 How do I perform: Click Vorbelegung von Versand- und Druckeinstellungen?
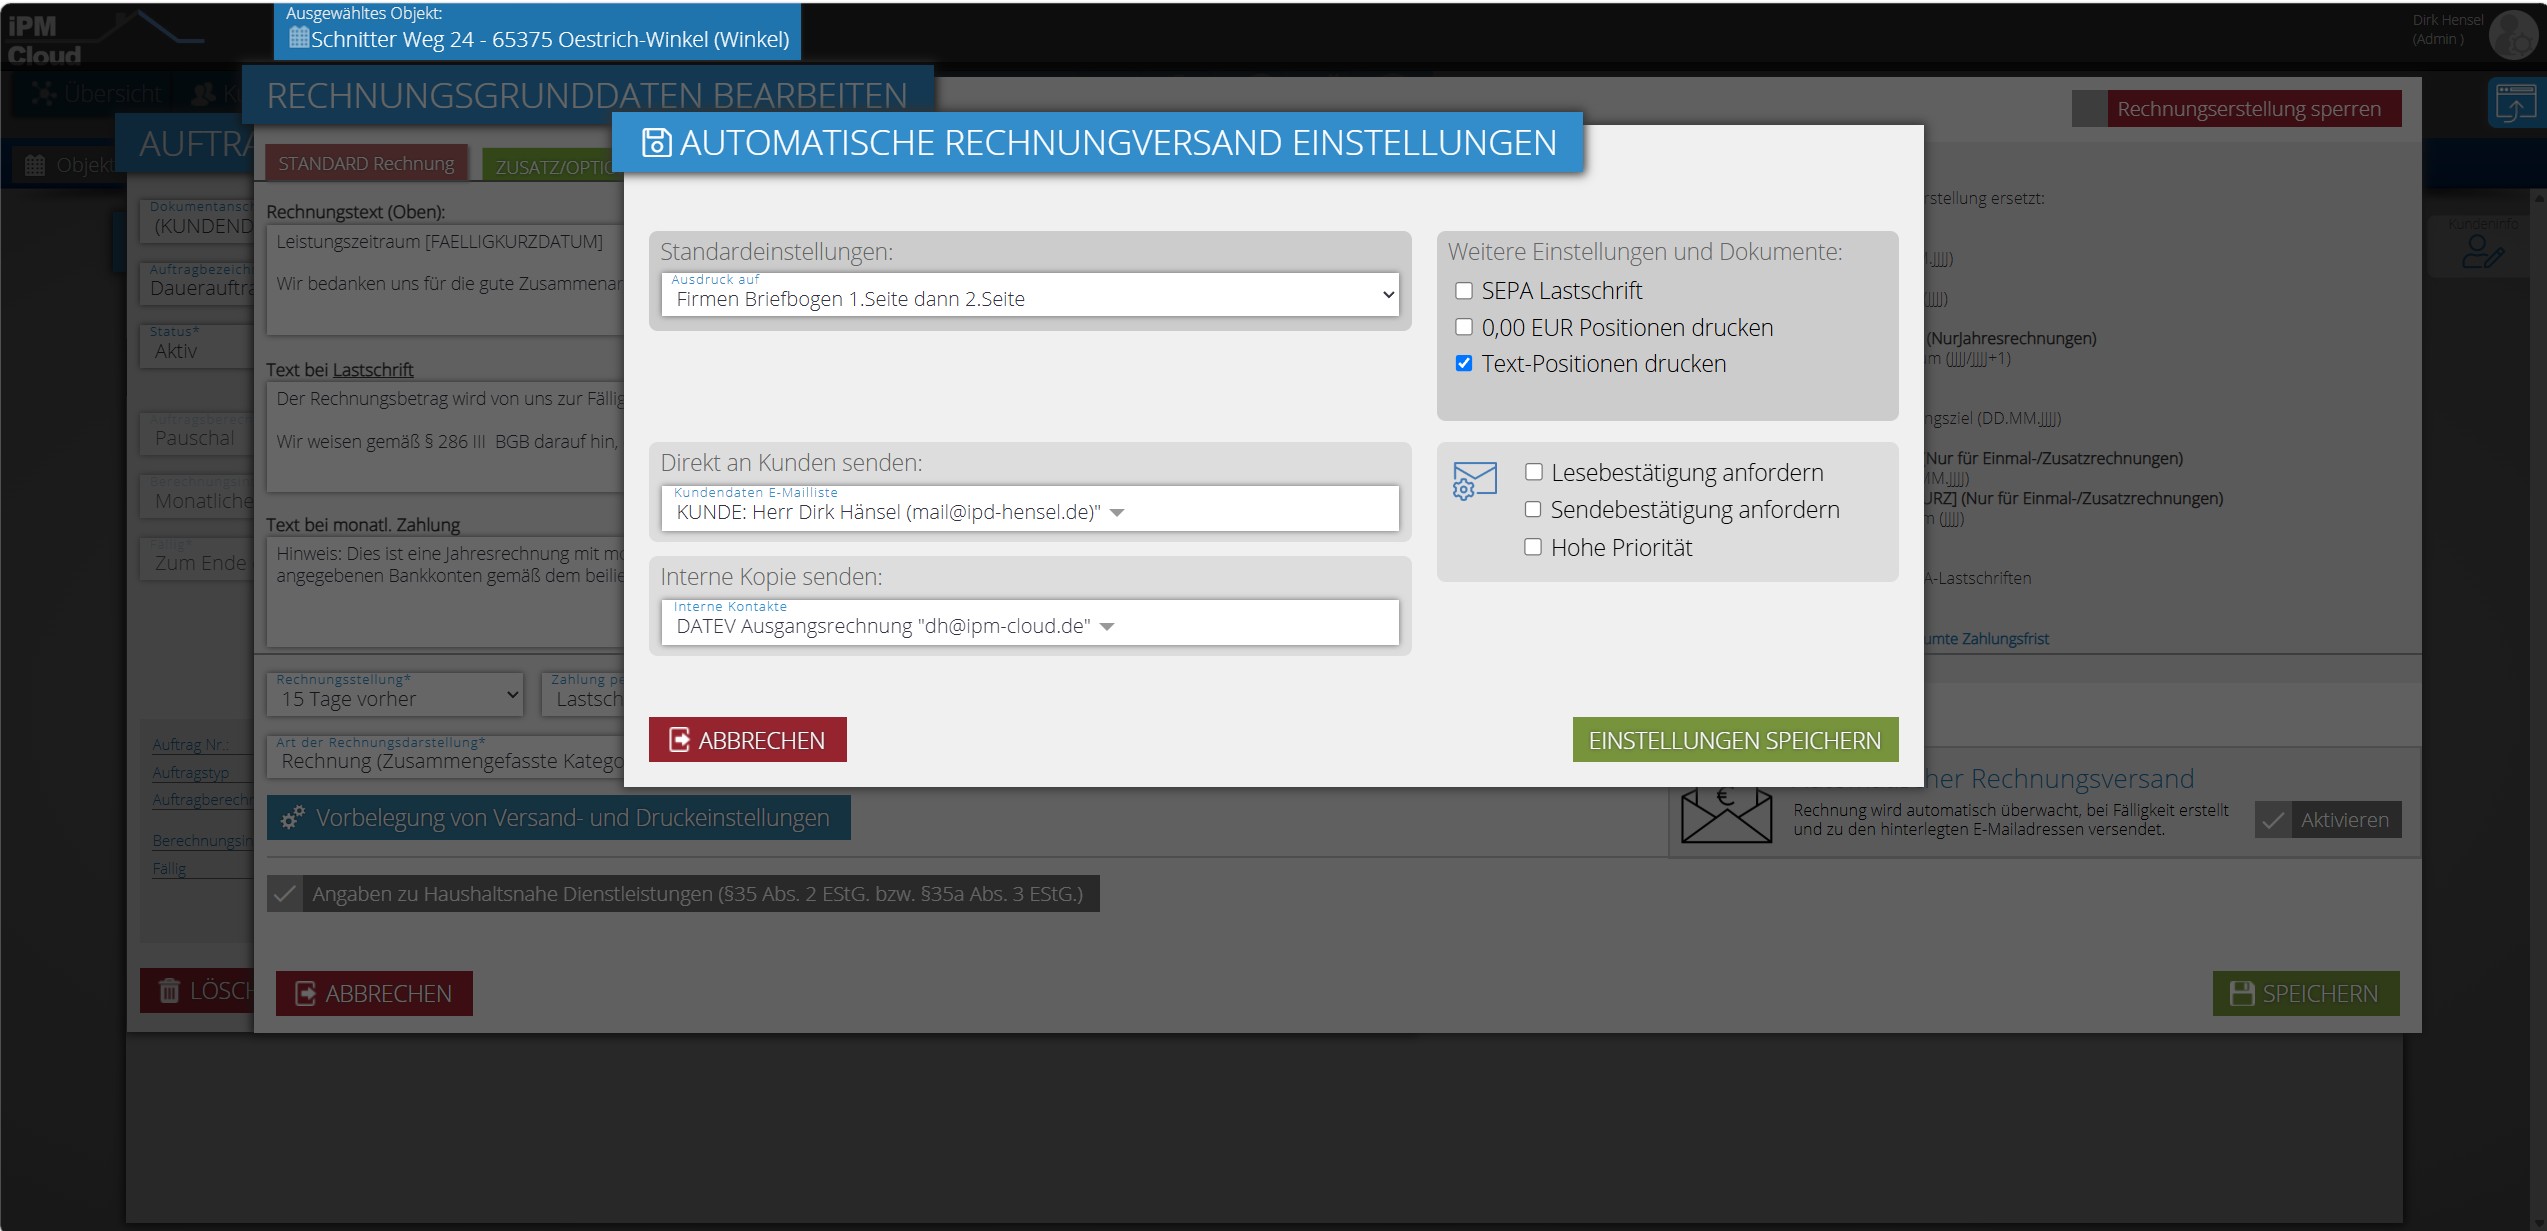coord(558,818)
